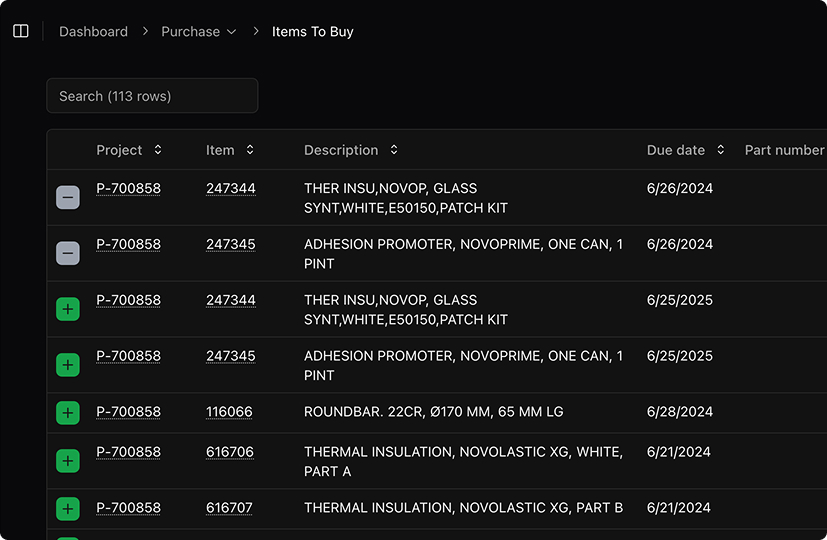
Task: Click the Part number column header
Action: [784, 150]
